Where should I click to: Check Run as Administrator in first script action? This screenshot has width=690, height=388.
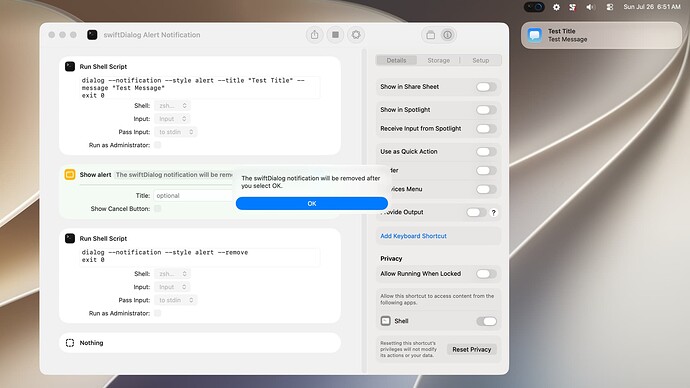pyautogui.click(x=158, y=145)
